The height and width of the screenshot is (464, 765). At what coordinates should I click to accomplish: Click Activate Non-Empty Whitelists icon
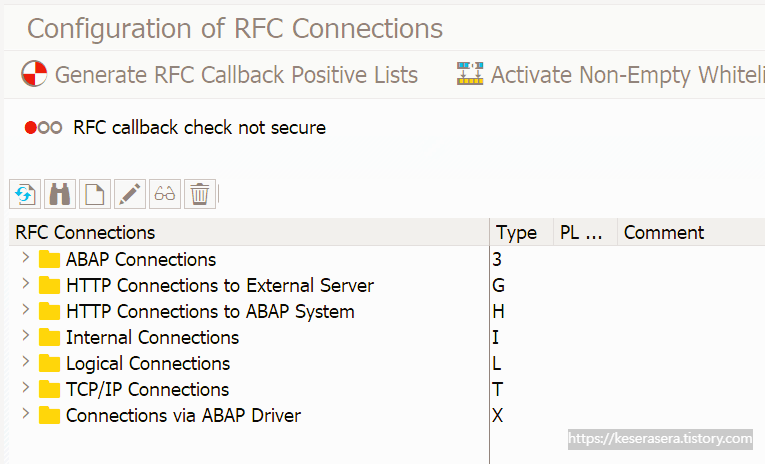click(x=470, y=74)
